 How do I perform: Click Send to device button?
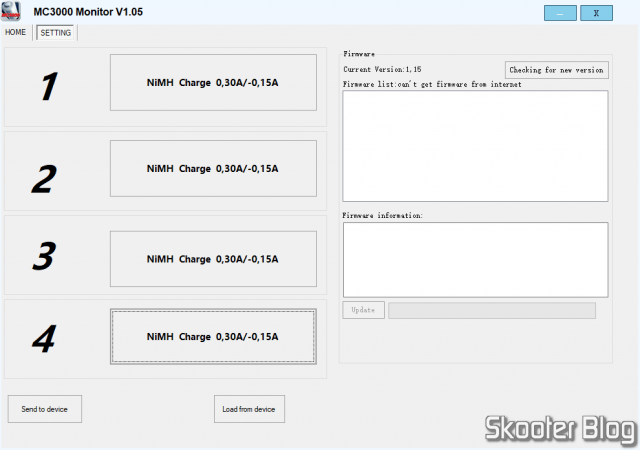pyautogui.click(x=44, y=409)
